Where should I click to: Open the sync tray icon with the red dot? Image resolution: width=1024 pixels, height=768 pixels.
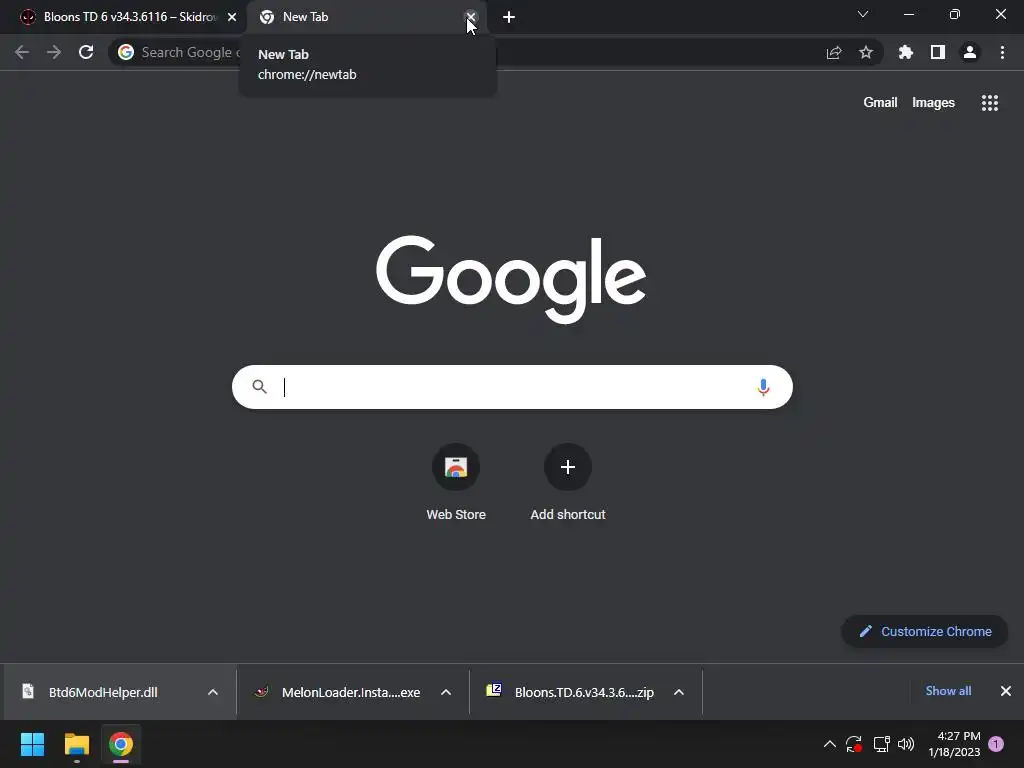pyautogui.click(x=854, y=744)
